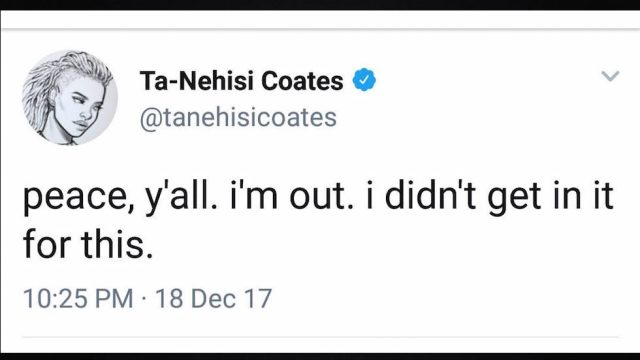Click the face in the avatar drawing

(84, 109)
